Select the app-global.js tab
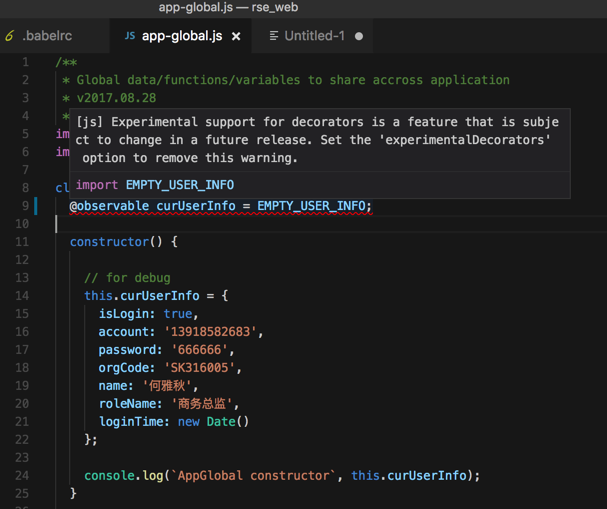 [182, 36]
